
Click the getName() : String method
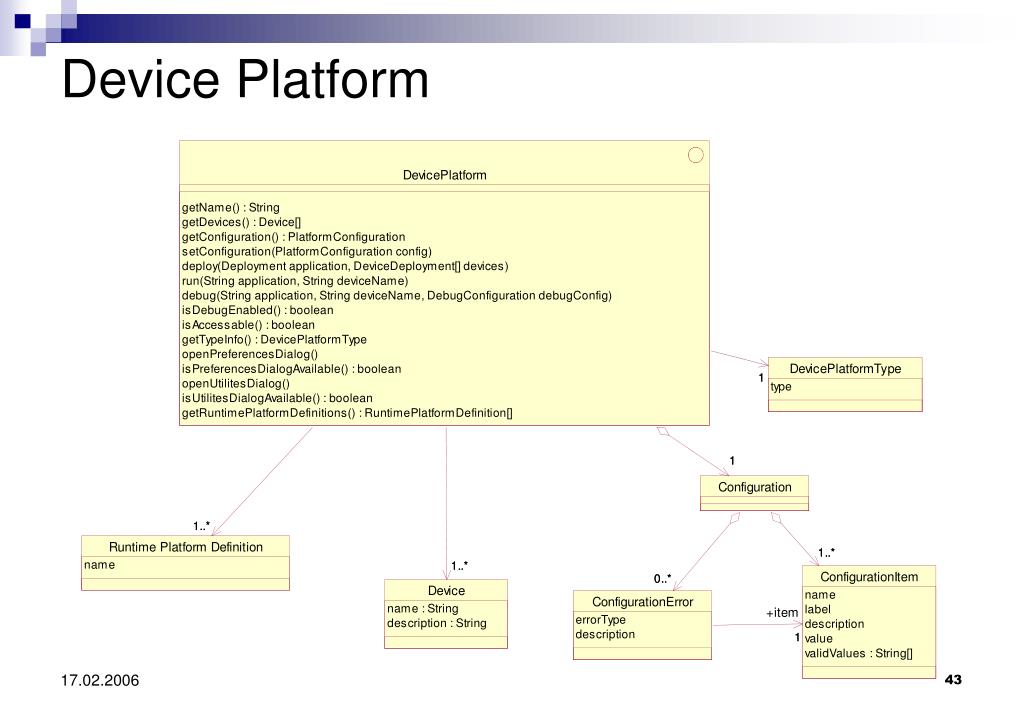pos(230,208)
